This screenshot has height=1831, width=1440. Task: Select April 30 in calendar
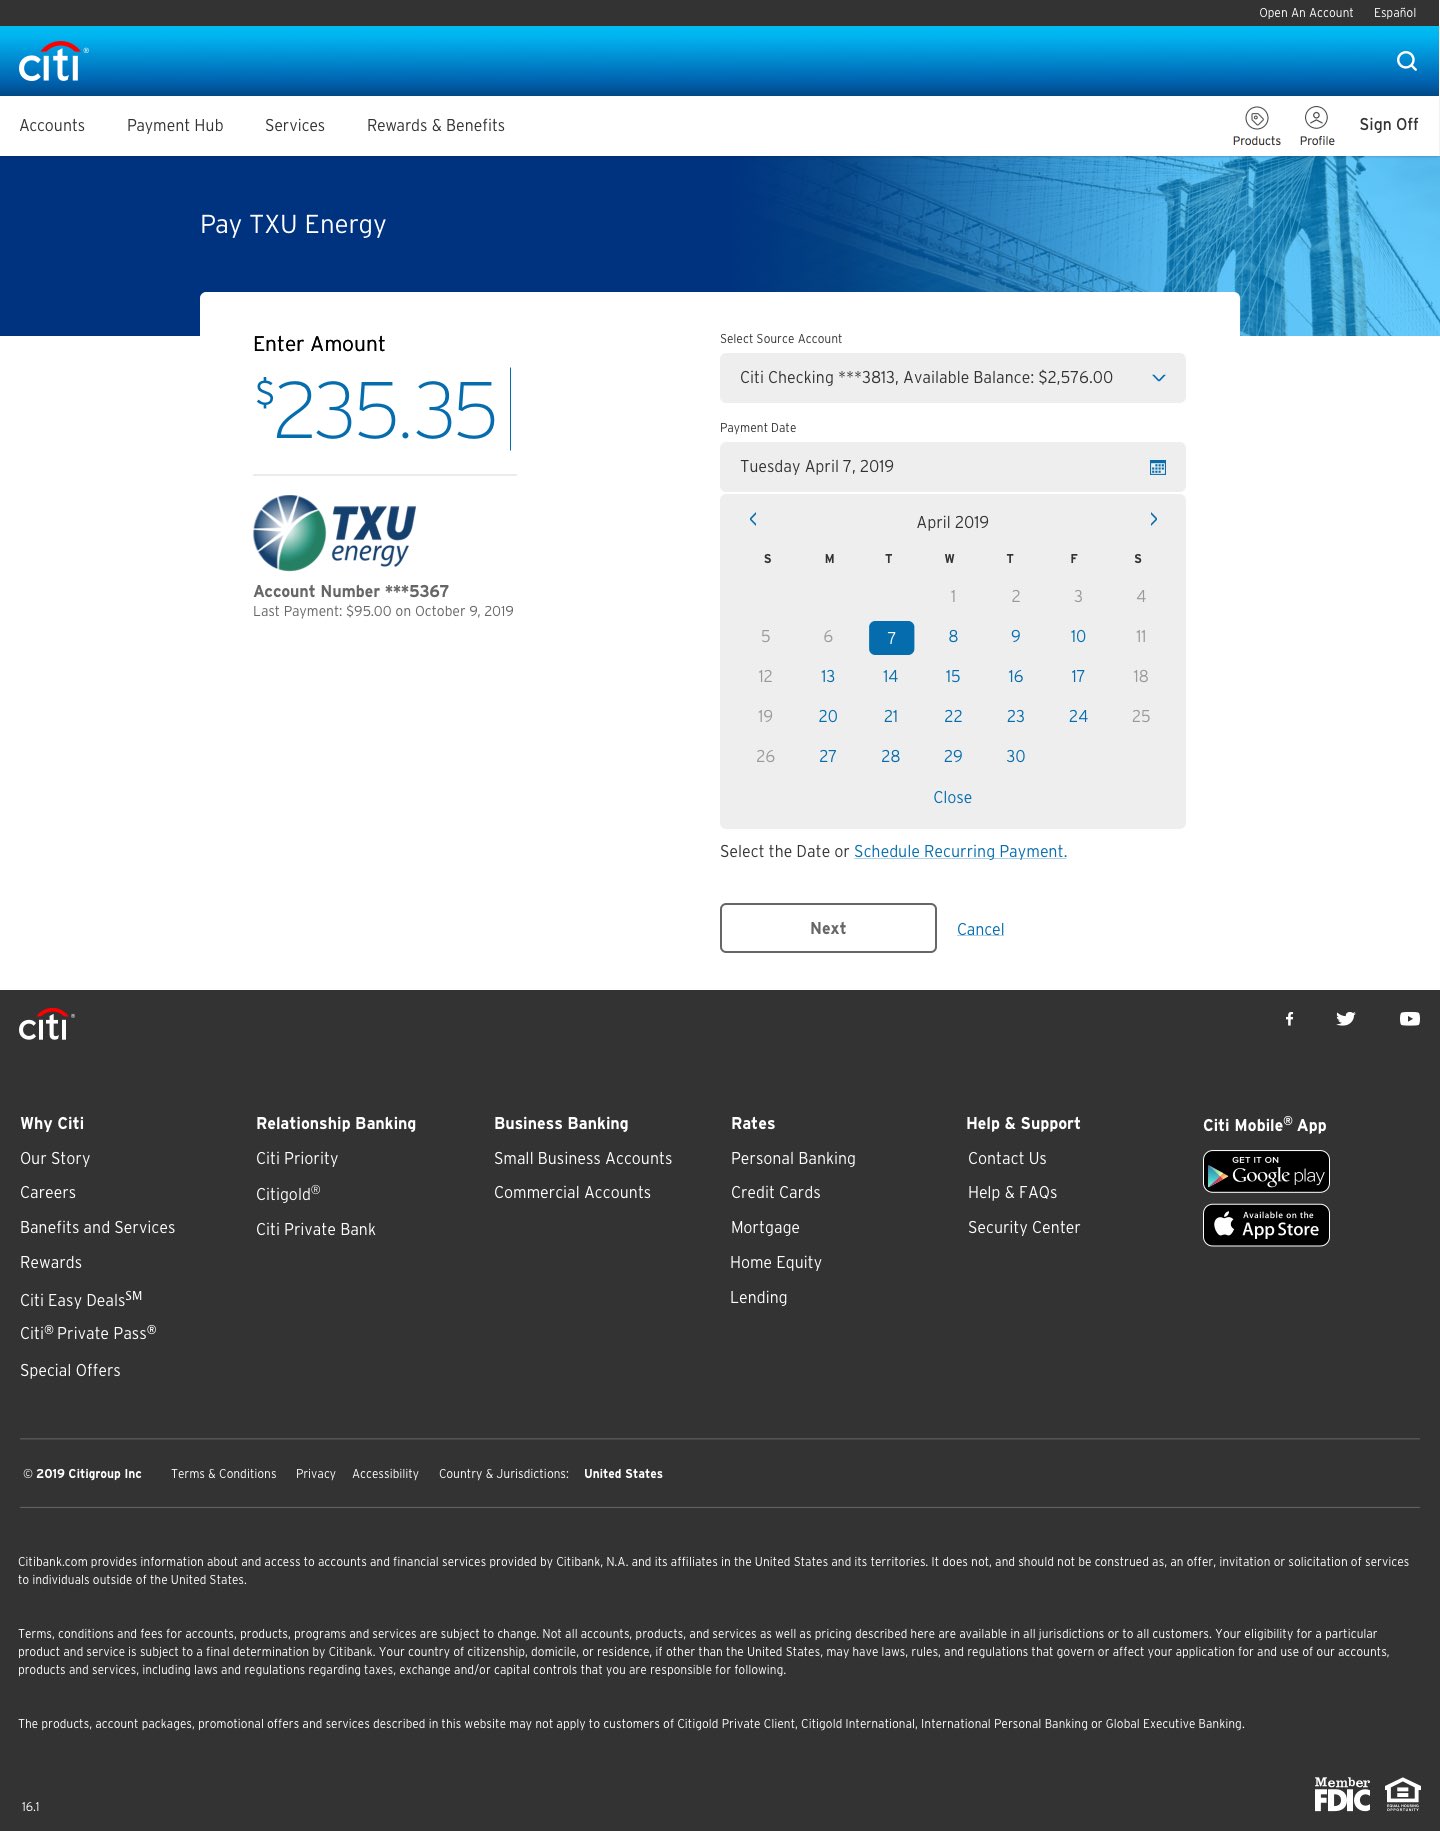[1015, 756]
